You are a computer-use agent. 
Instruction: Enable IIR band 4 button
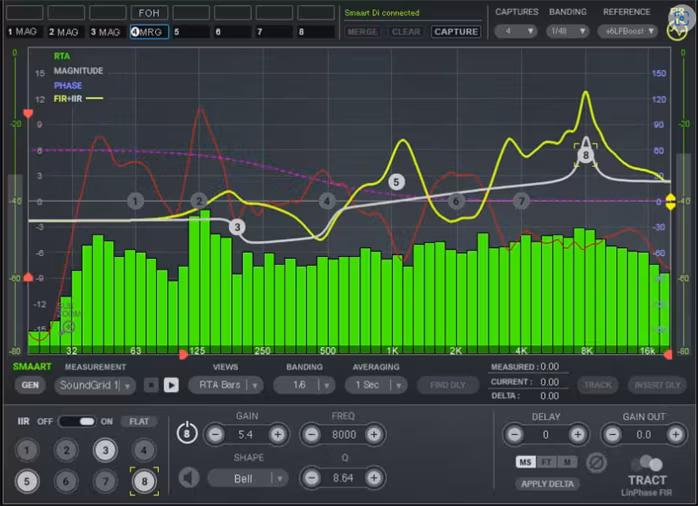(x=144, y=450)
